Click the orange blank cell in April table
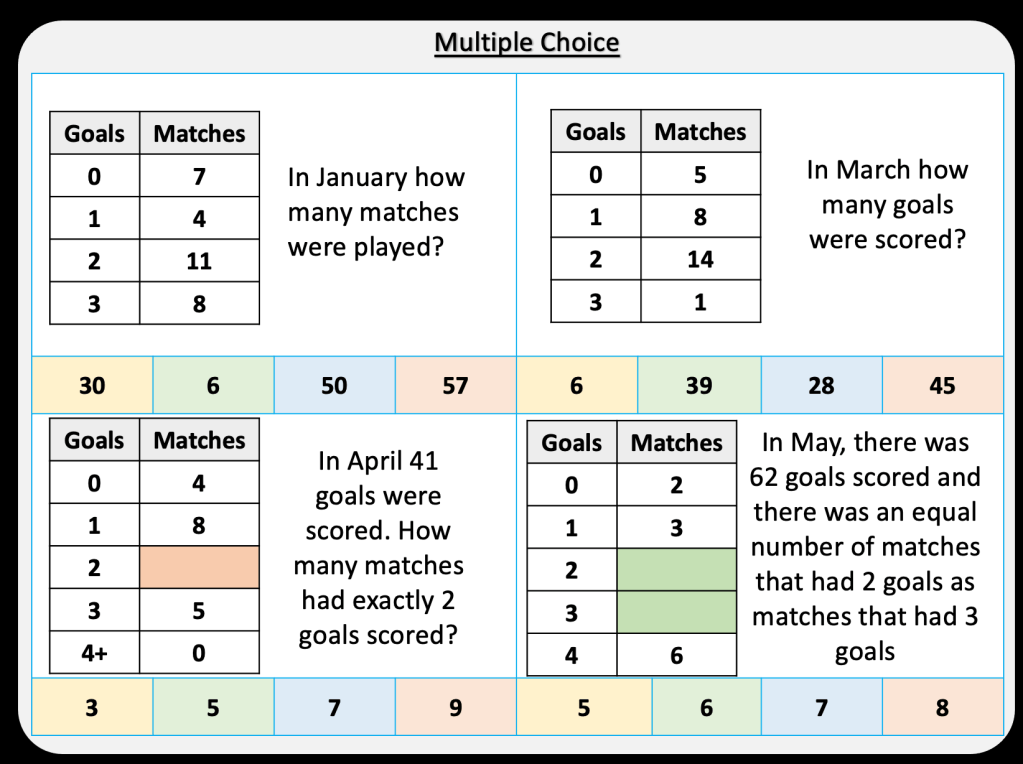This screenshot has height=764, width=1023. (199, 567)
